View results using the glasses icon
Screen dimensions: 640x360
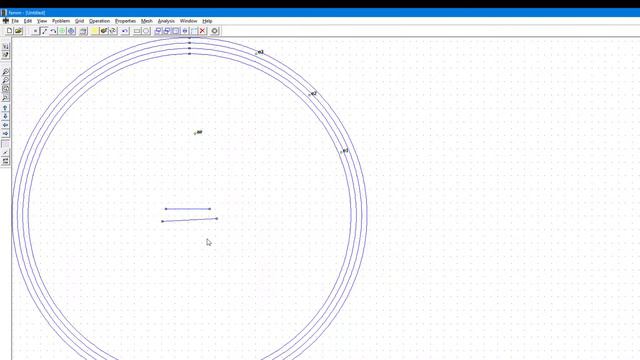pos(113,31)
